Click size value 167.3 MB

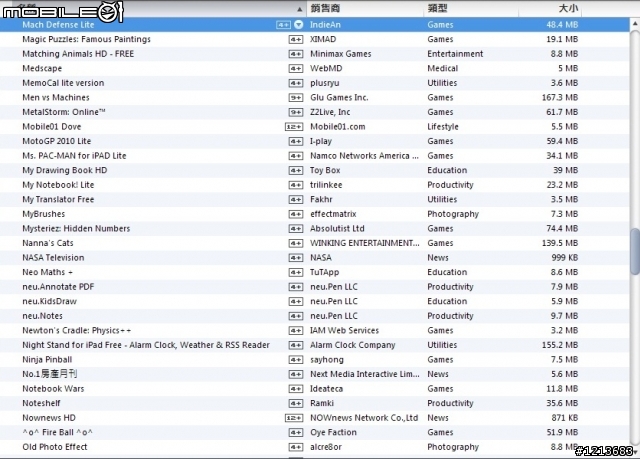(560, 98)
